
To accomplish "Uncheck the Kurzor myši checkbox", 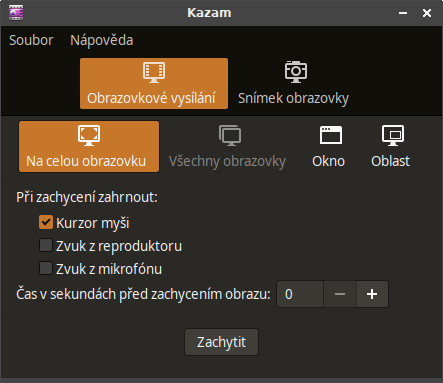I will point(46,222).
